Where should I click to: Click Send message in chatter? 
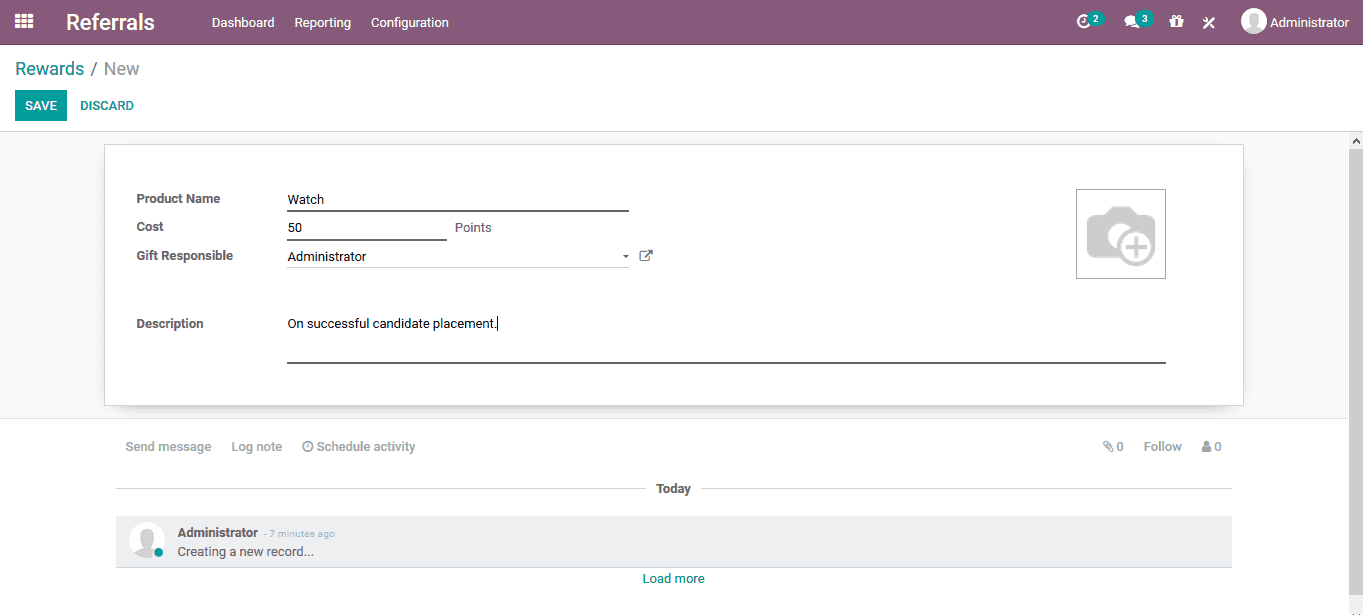coord(168,447)
